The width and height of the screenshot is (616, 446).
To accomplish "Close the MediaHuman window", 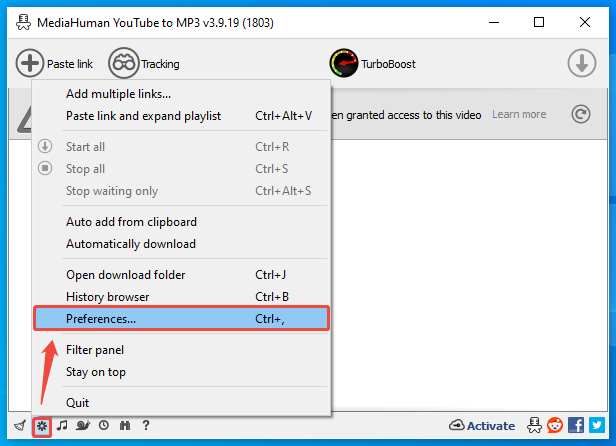I will coord(585,22).
